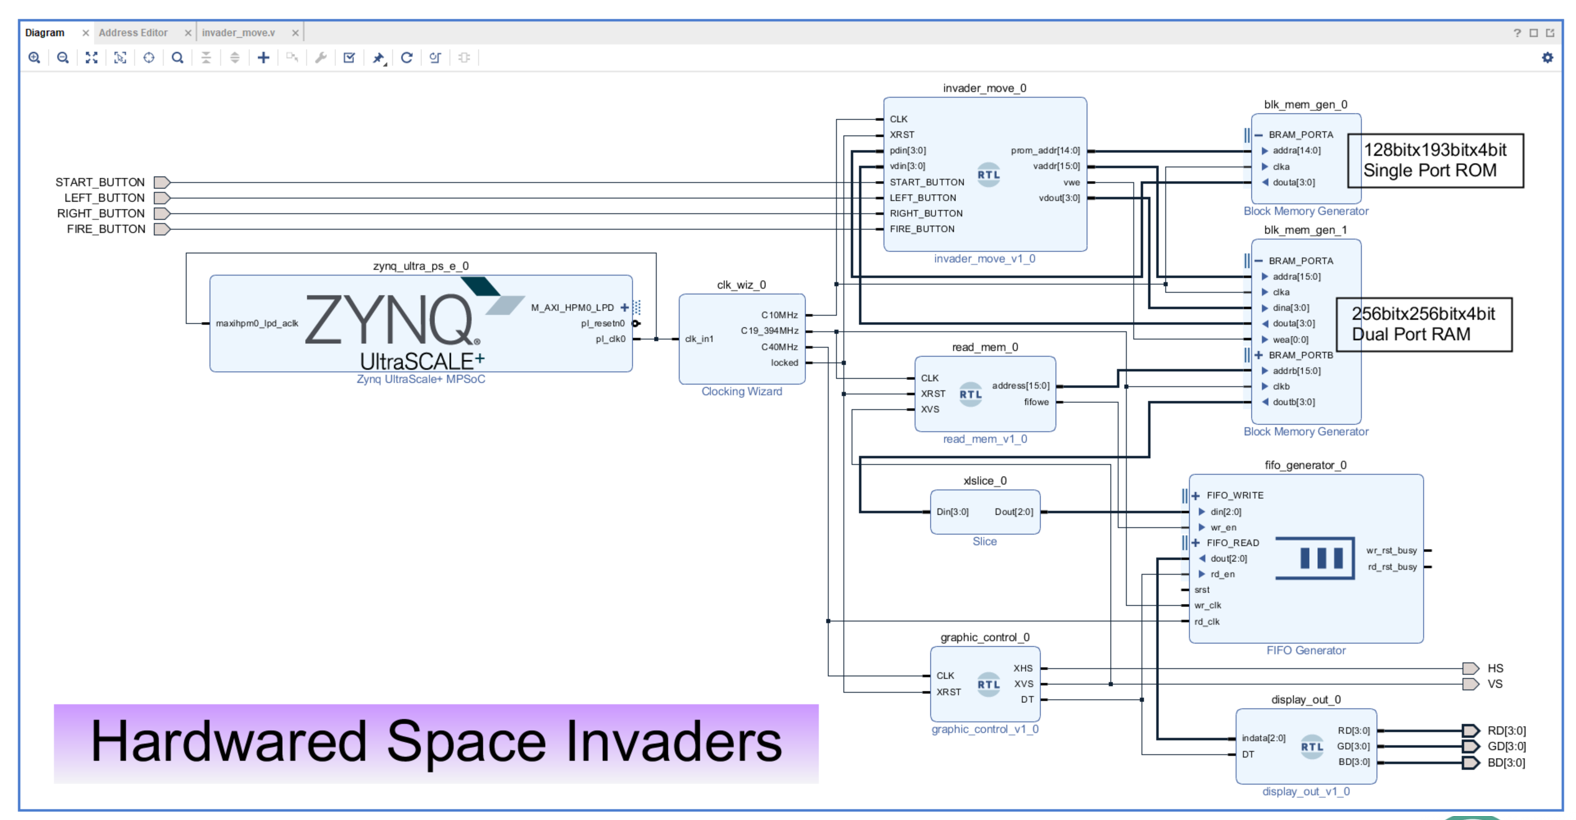Screen dimensions: 1576x820
Task: Open the invader_move.v tab
Action: [238, 33]
